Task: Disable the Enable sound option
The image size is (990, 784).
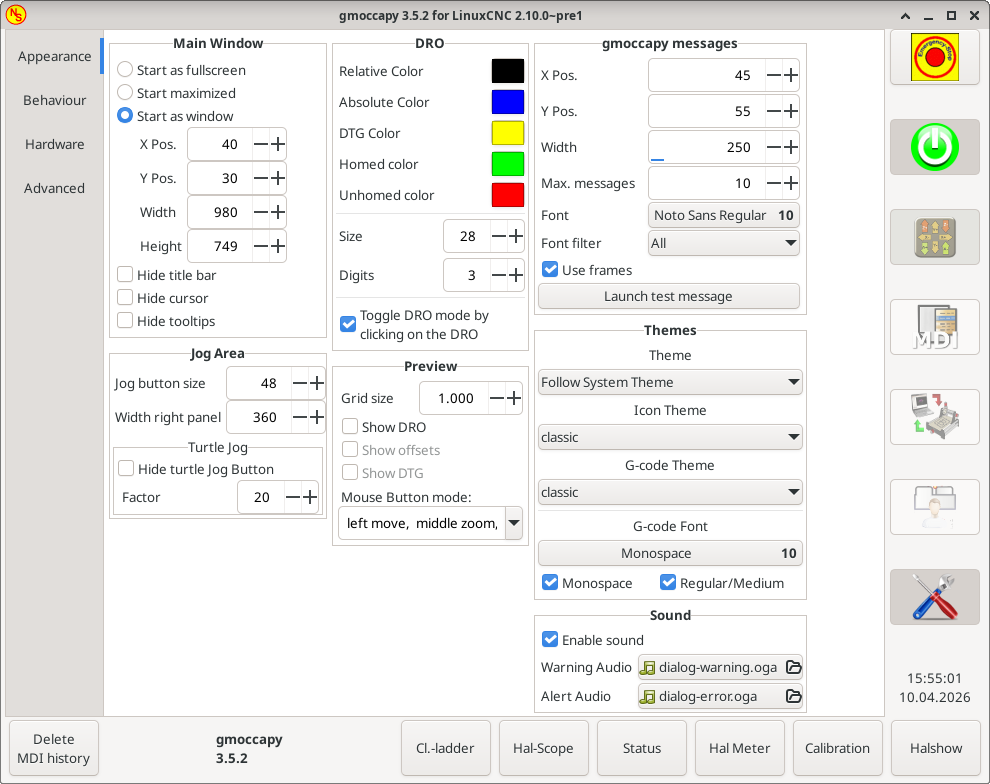Action: pos(550,640)
